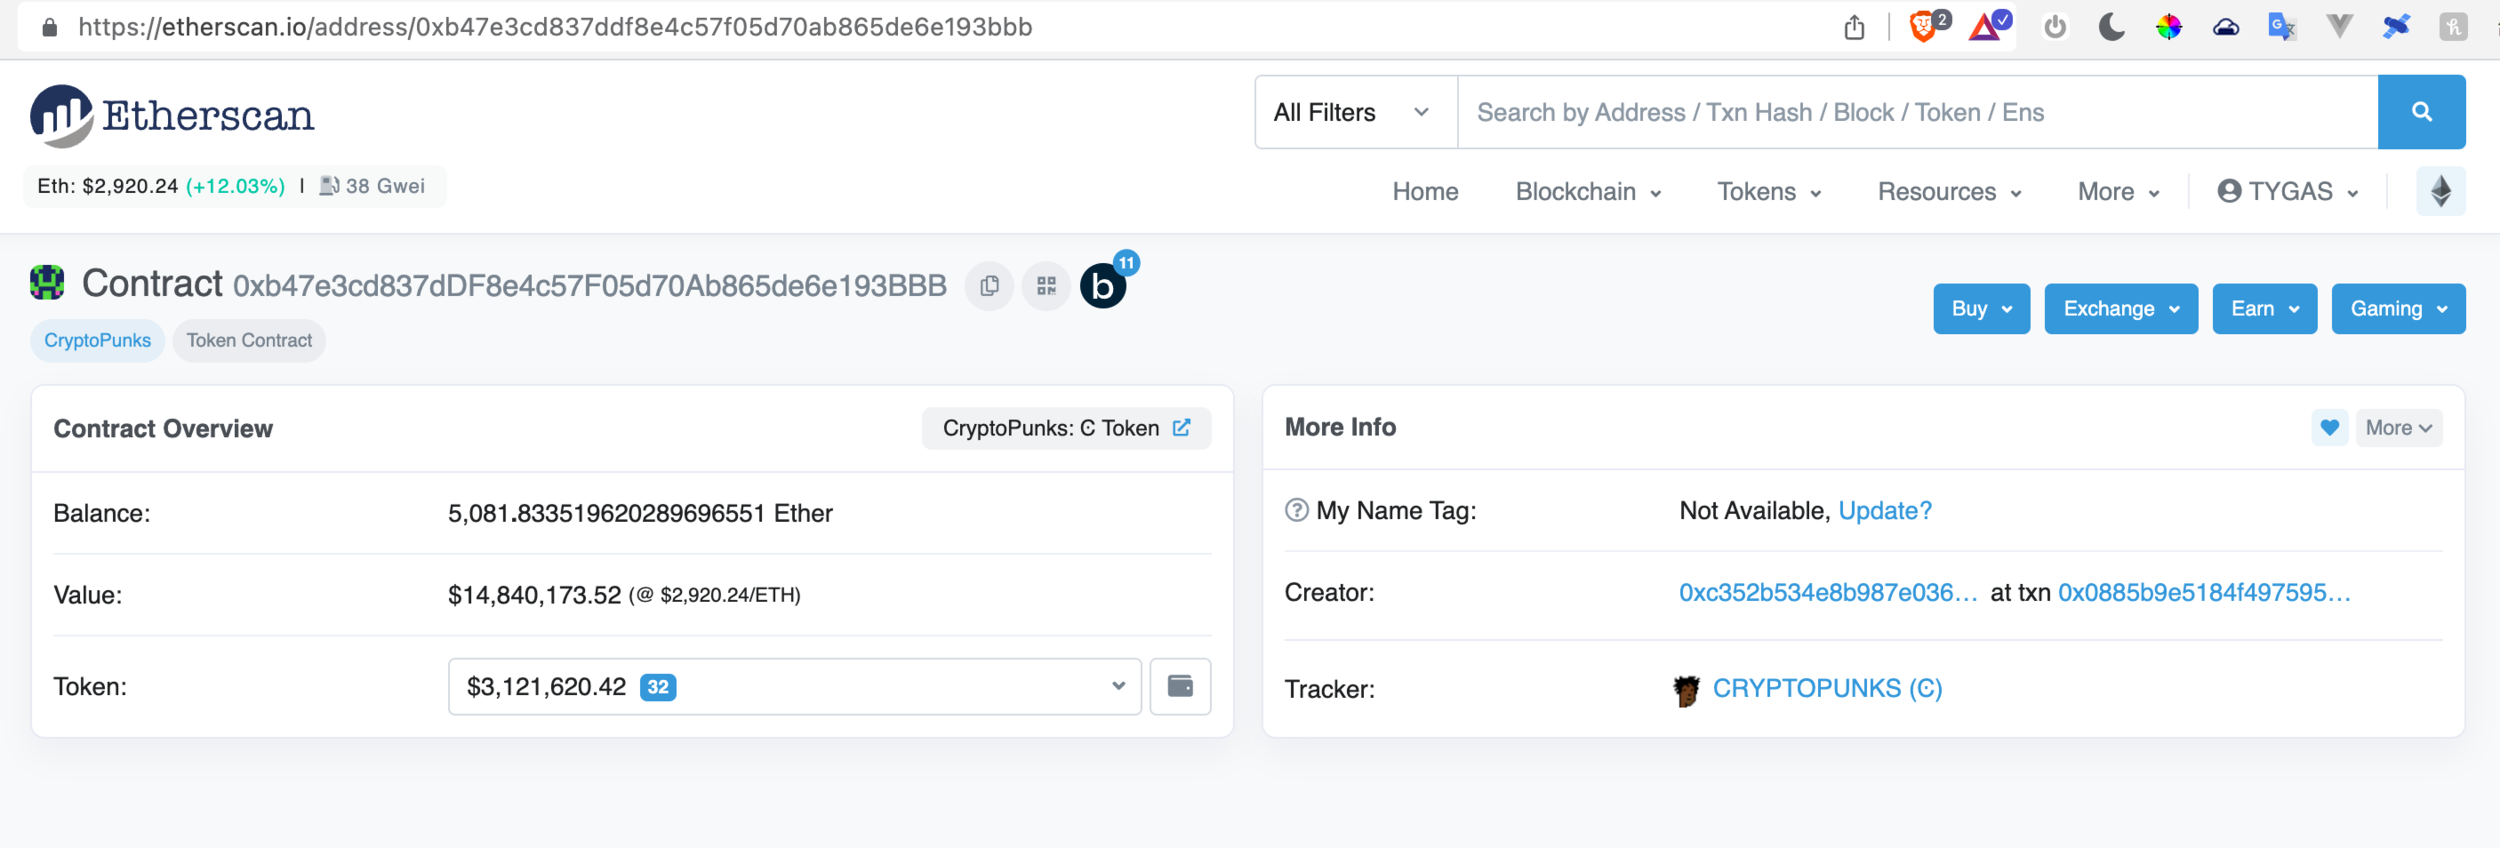Click the blue heart favorite icon
The image size is (2500, 848).
[x=2329, y=428]
